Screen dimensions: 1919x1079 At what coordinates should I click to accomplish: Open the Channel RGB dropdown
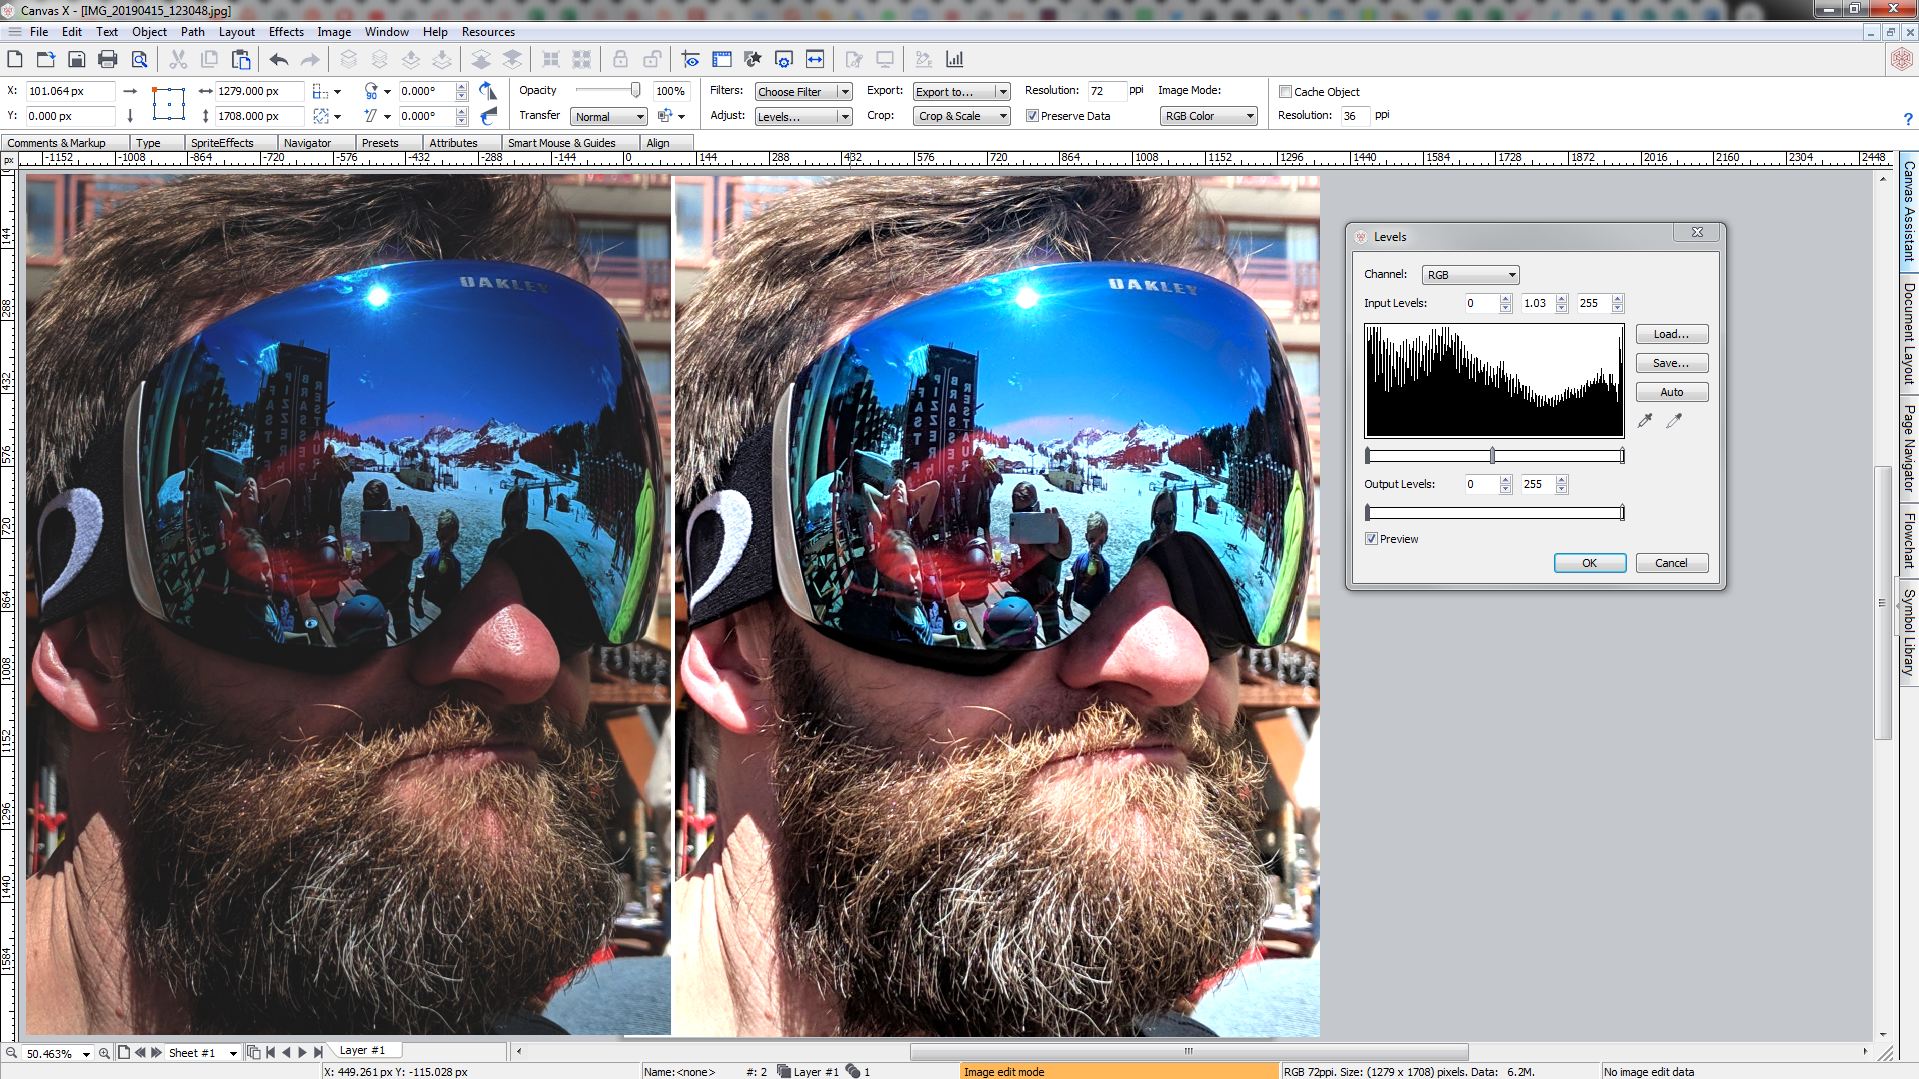1470,275
